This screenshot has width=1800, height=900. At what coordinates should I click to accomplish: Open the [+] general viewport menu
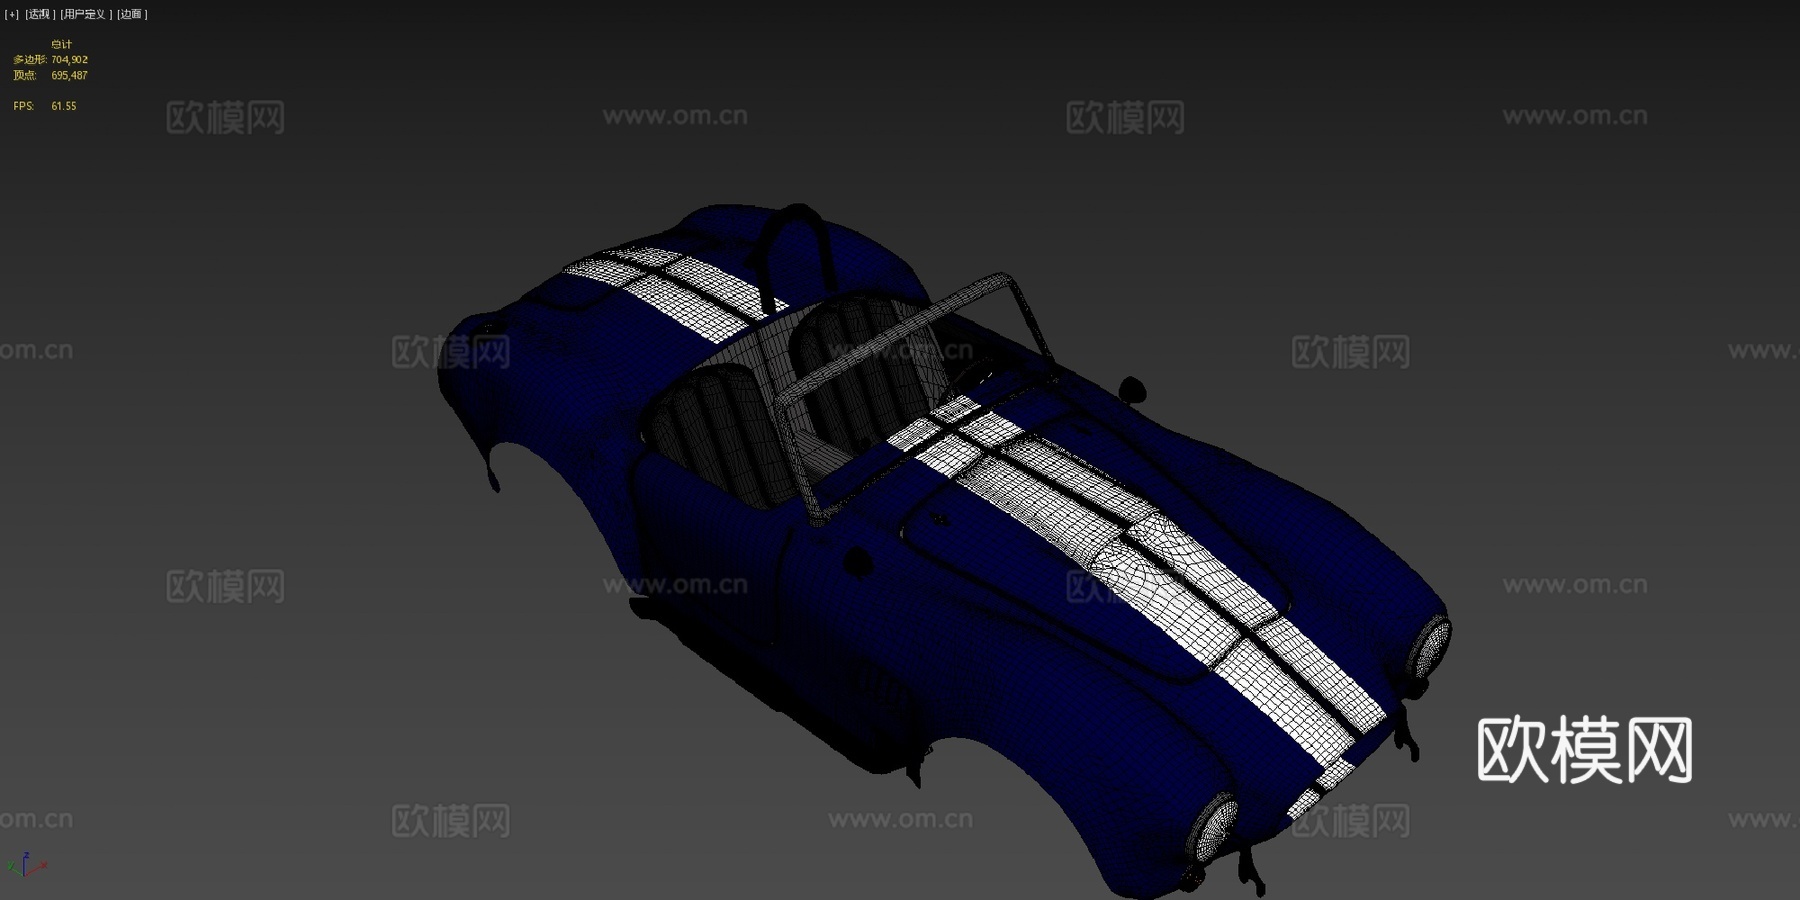click(x=12, y=14)
